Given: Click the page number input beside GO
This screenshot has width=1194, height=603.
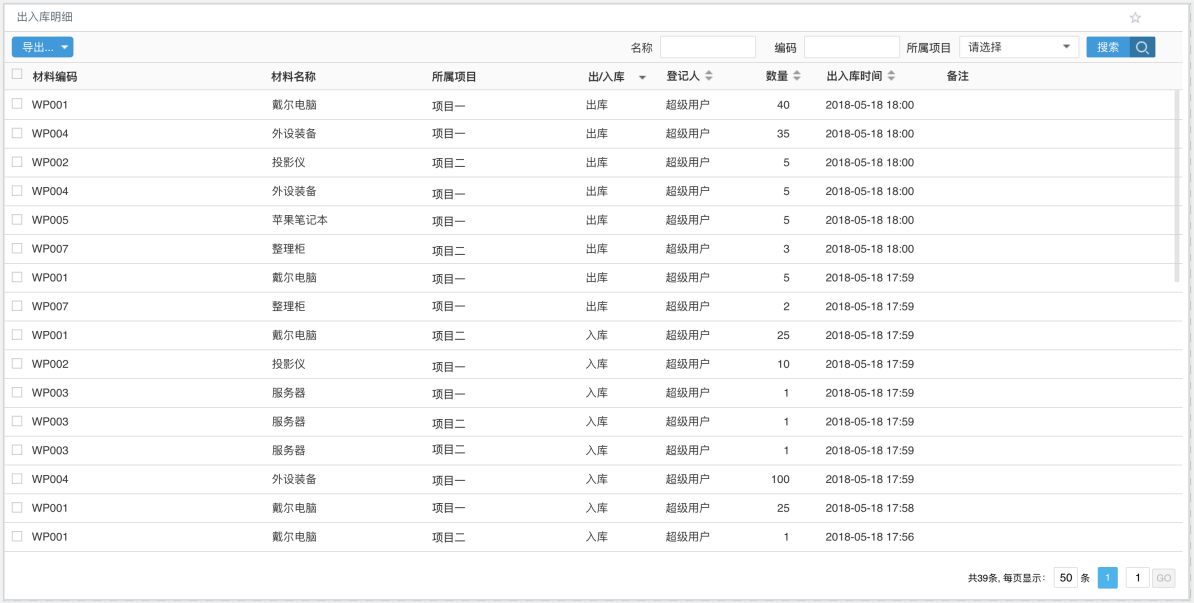Looking at the screenshot, I should [x=1137, y=578].
